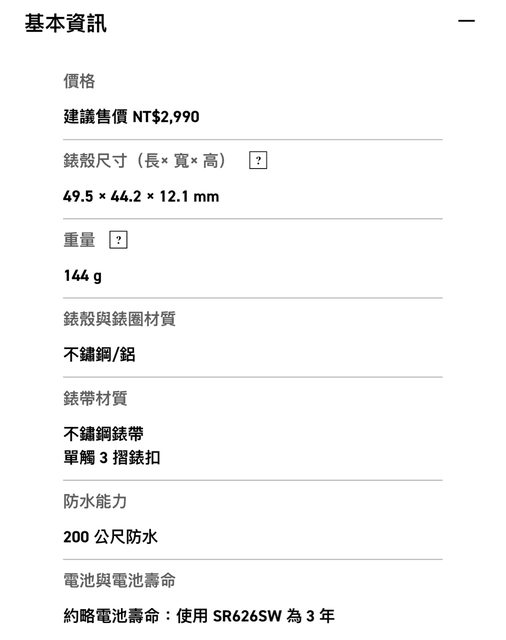Click the 基本資訊 section heading

coord(66,23)
